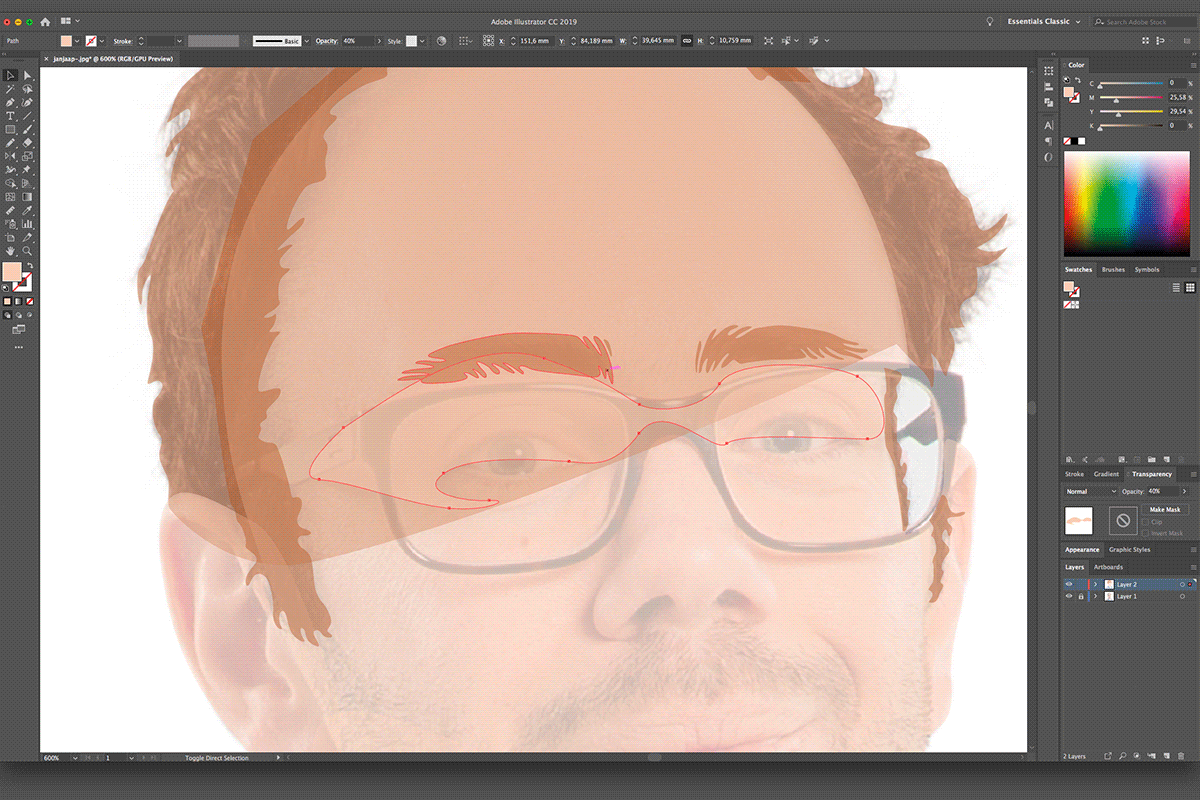
Task: Select the Type tool
Action: point(10,116)
